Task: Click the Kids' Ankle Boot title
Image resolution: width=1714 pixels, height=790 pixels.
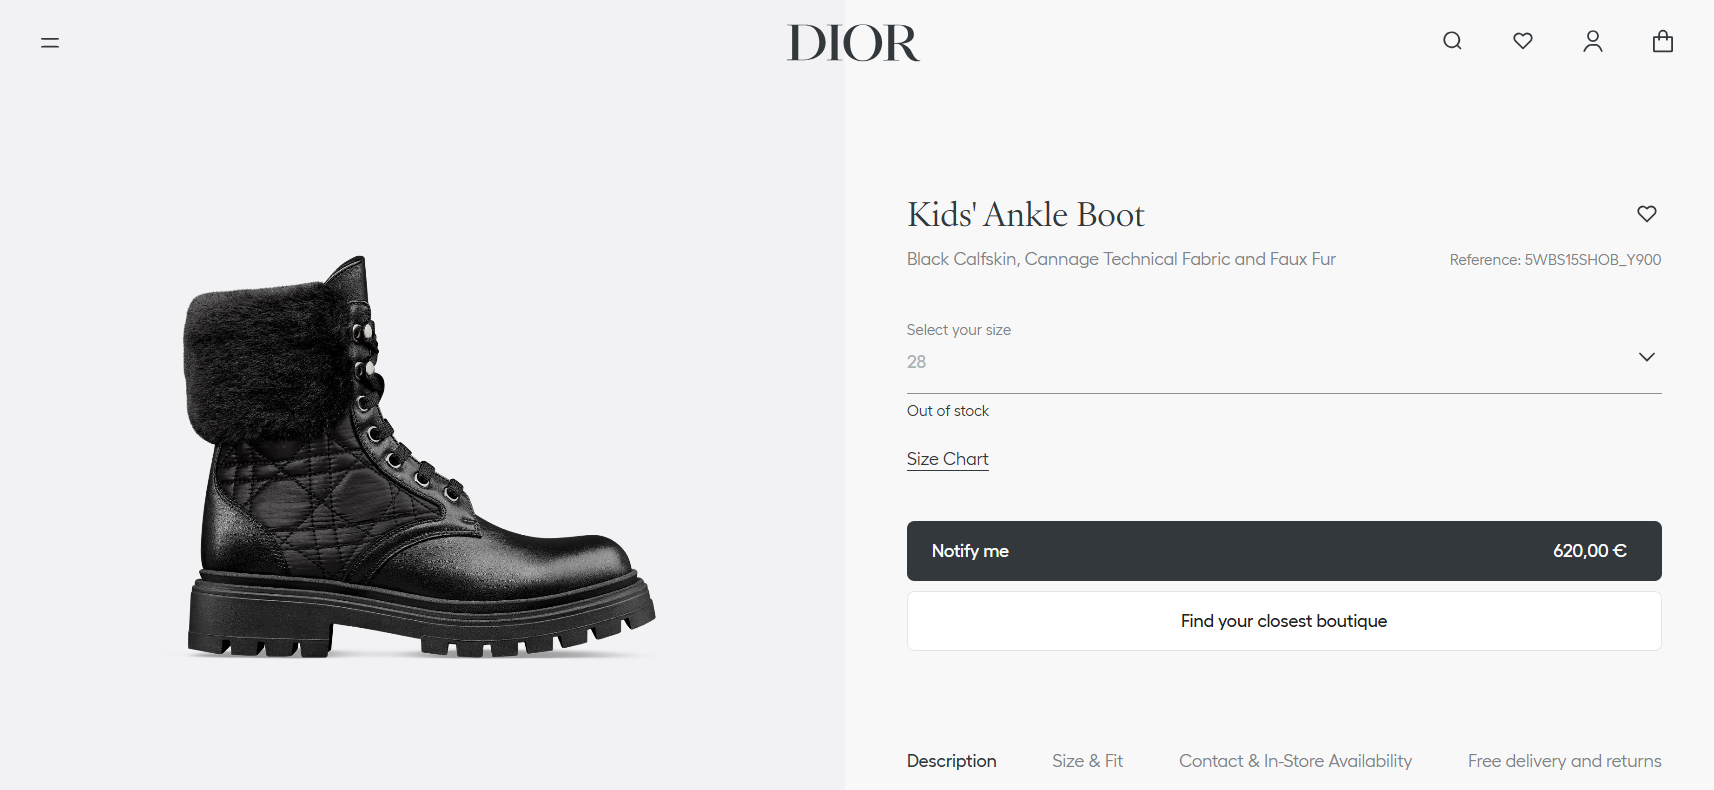Action: coord(1025,215)
